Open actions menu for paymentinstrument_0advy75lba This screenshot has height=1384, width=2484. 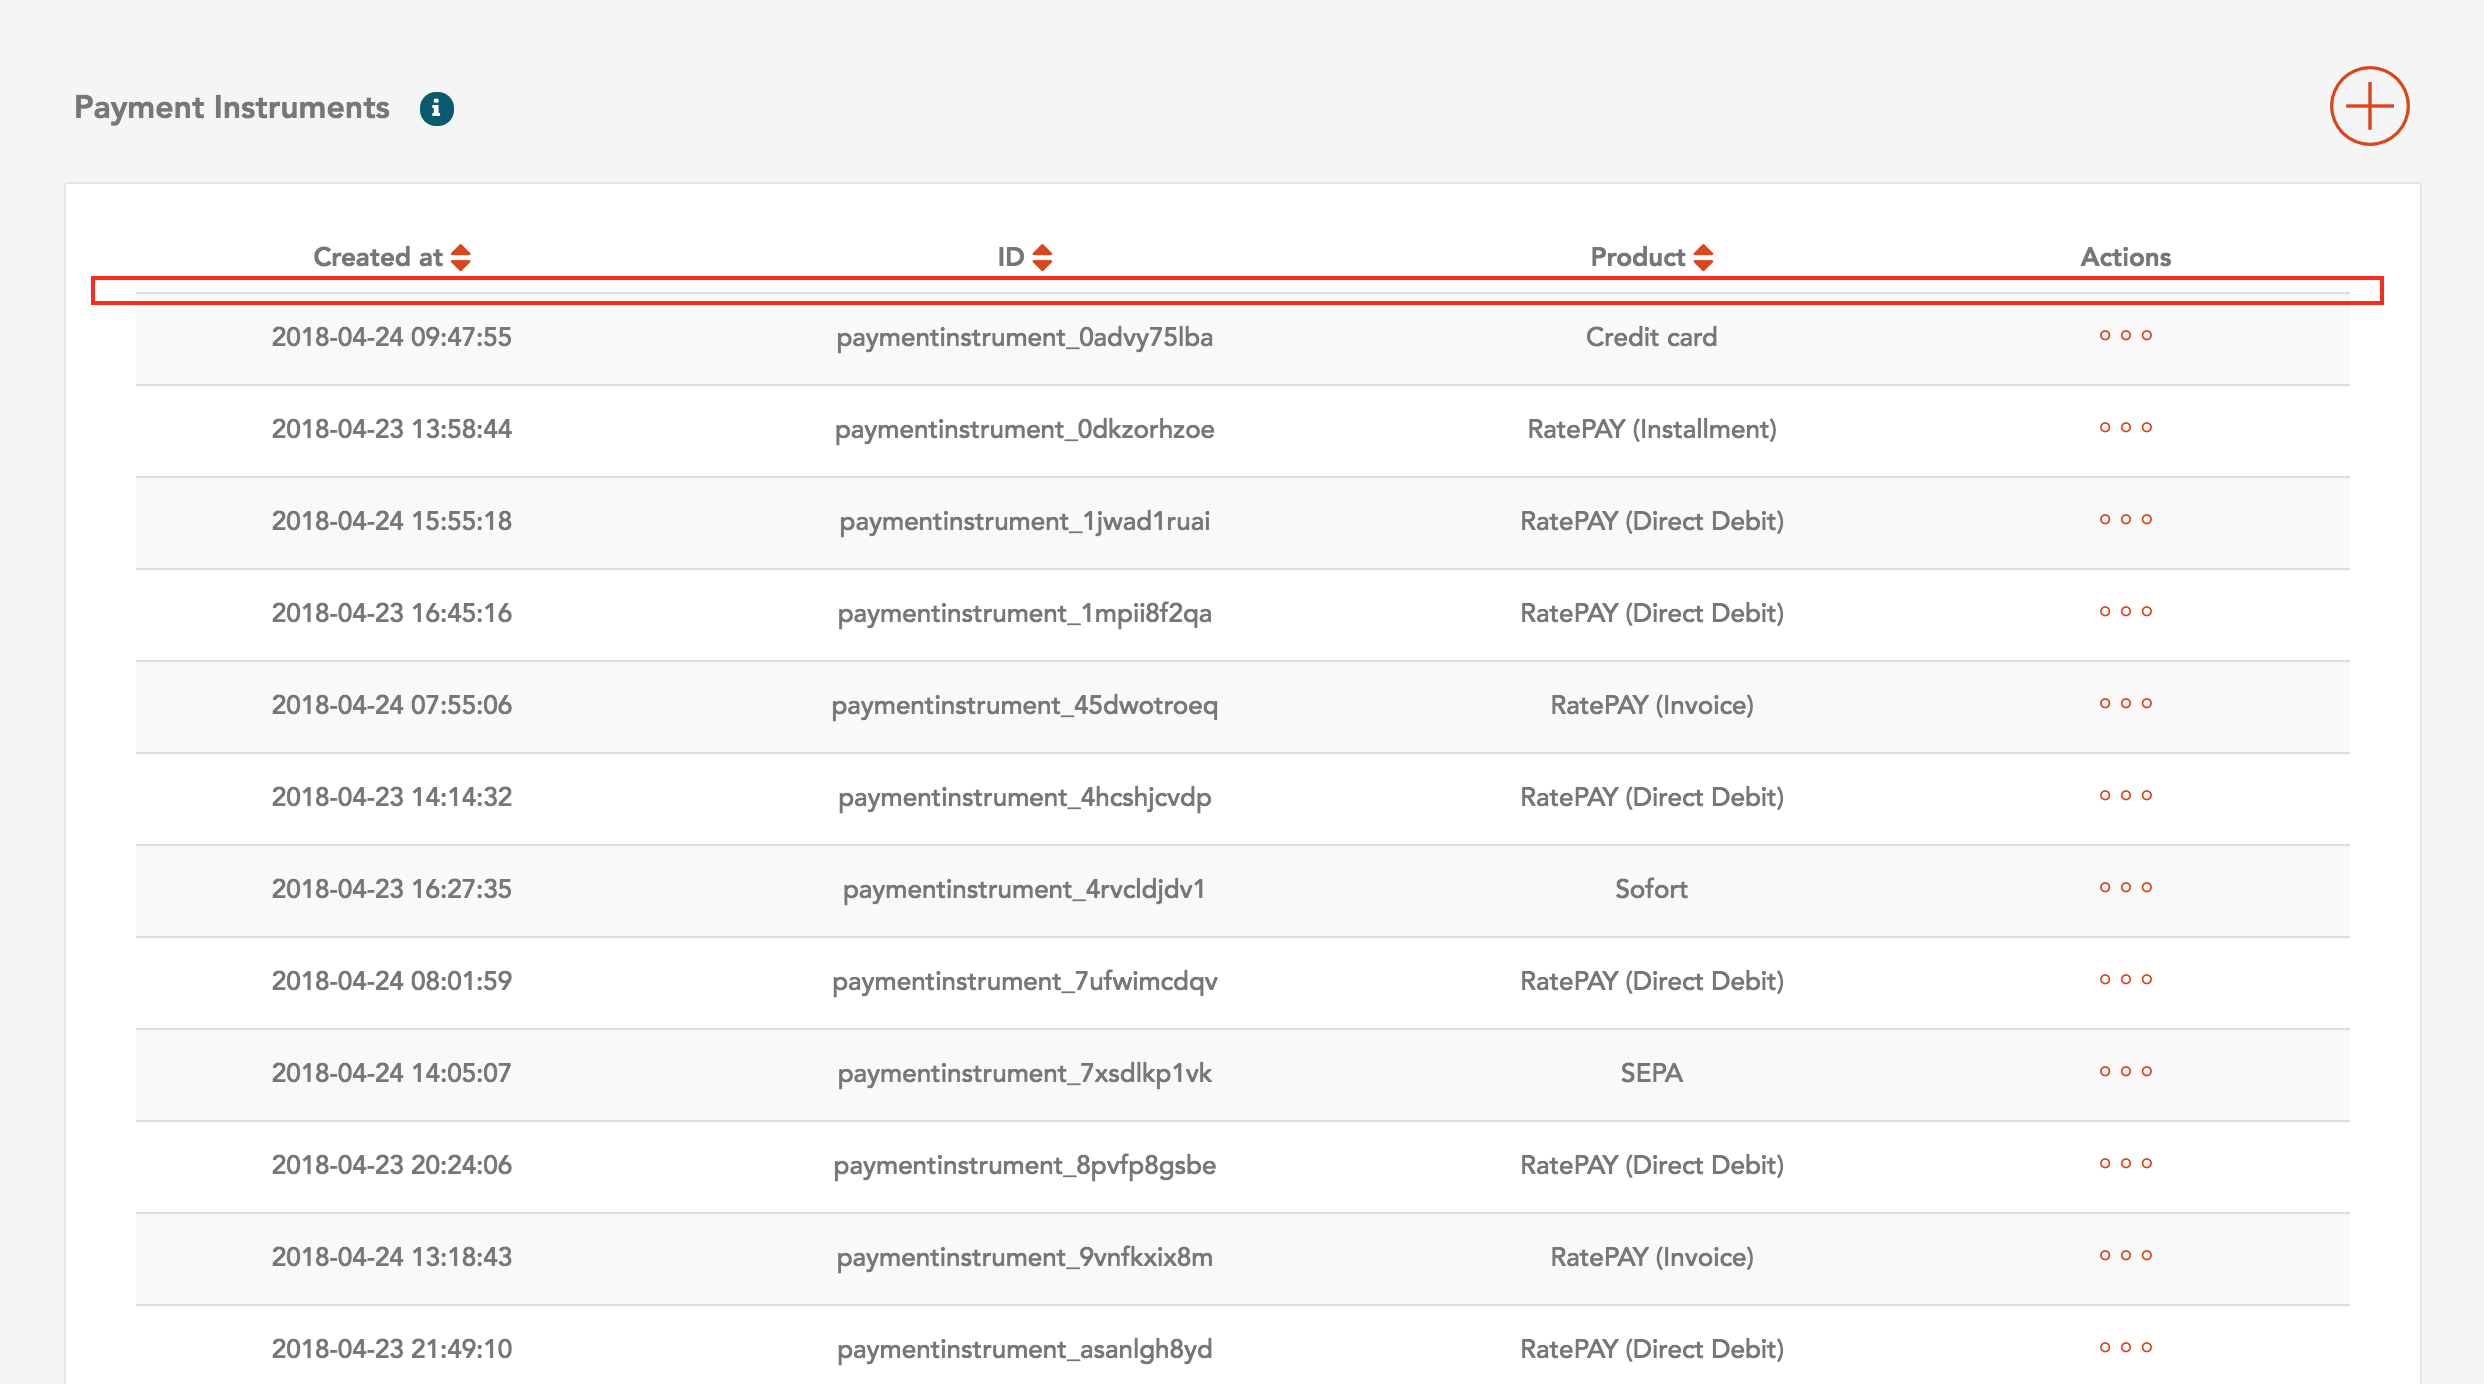(x=2125, y=336)
